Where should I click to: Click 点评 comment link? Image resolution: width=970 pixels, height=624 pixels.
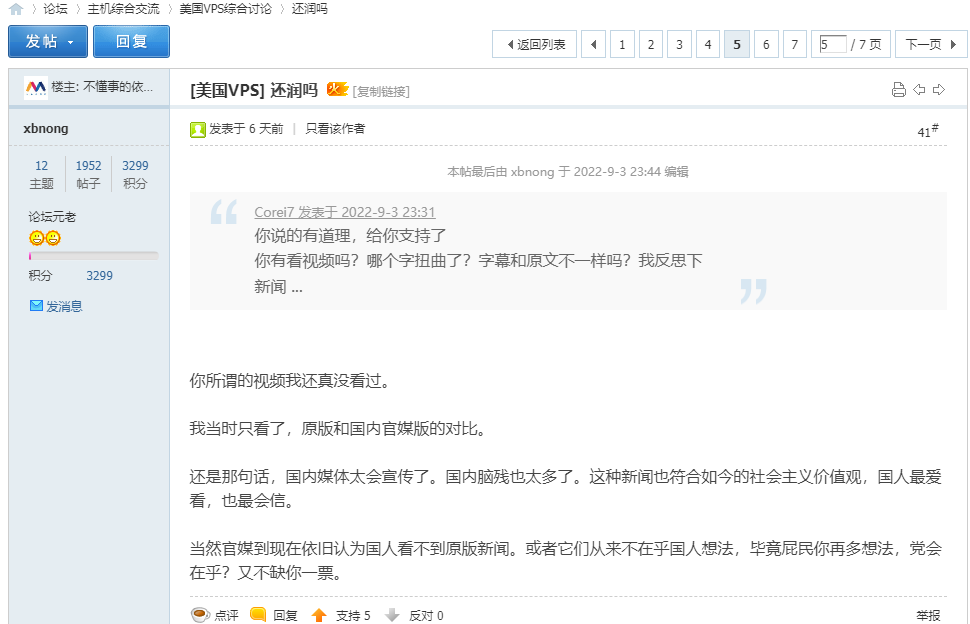pyautogui.click(x=226, y=615)
